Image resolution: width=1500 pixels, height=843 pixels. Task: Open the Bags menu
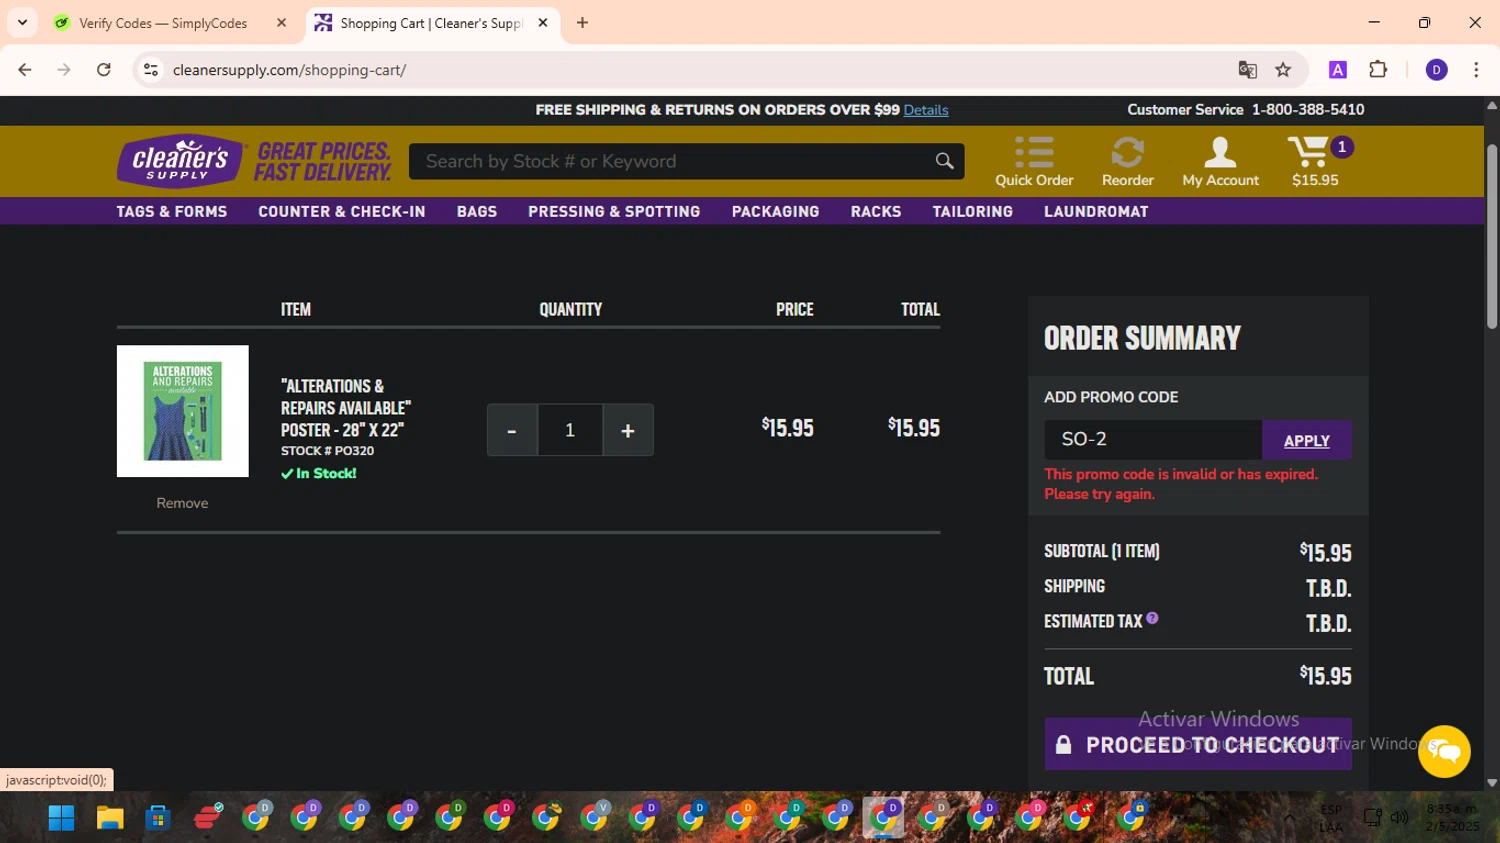[x=477, y=212]
